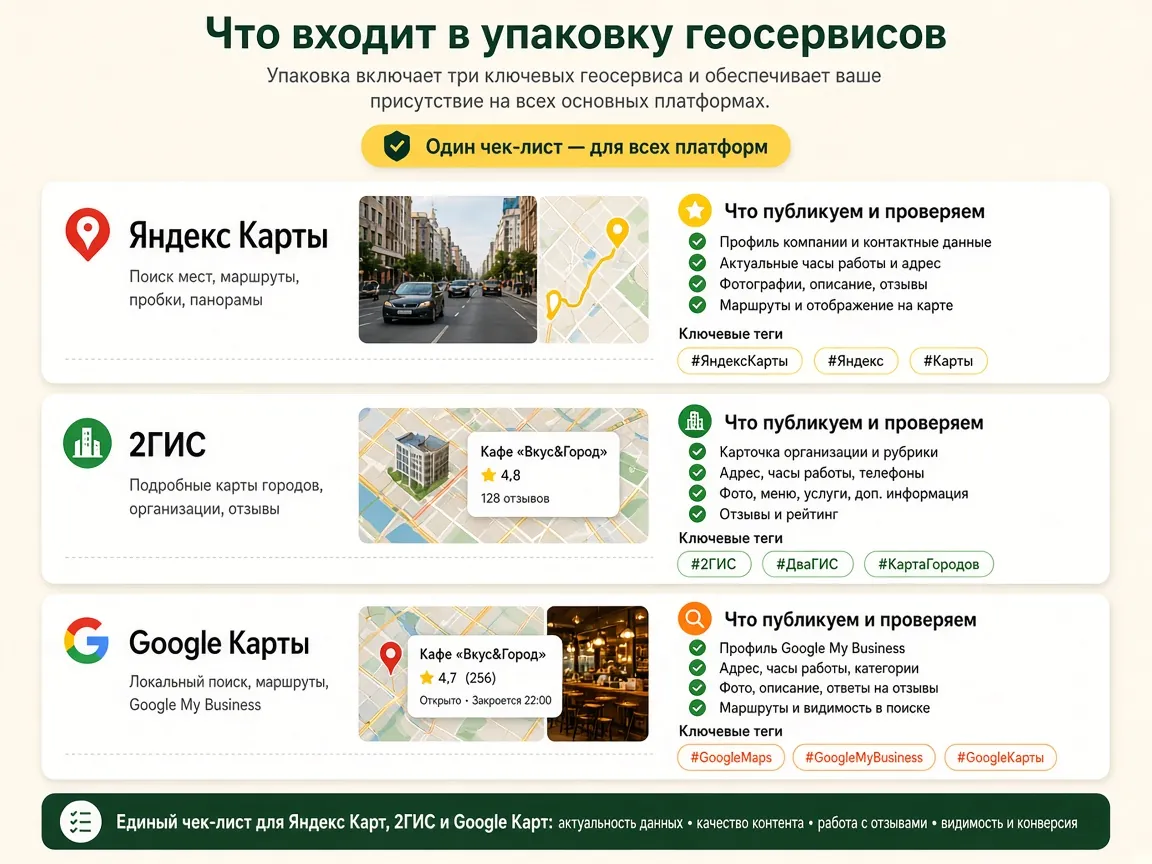Click the Подробные карты городов description text

click(226, 497)
